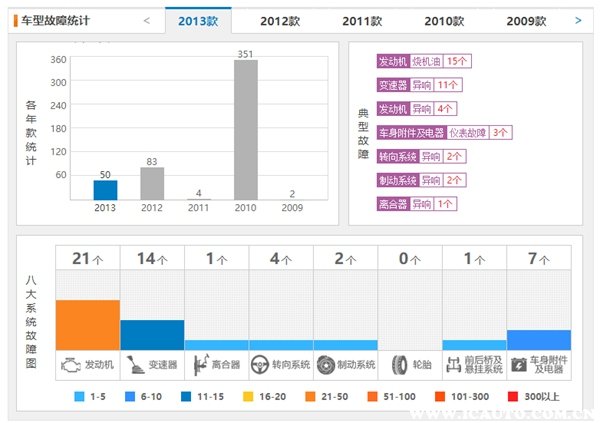Select the steering system (转向系统) wheel icon
This screenshot has height=423, width=600.
pos(262,364)
